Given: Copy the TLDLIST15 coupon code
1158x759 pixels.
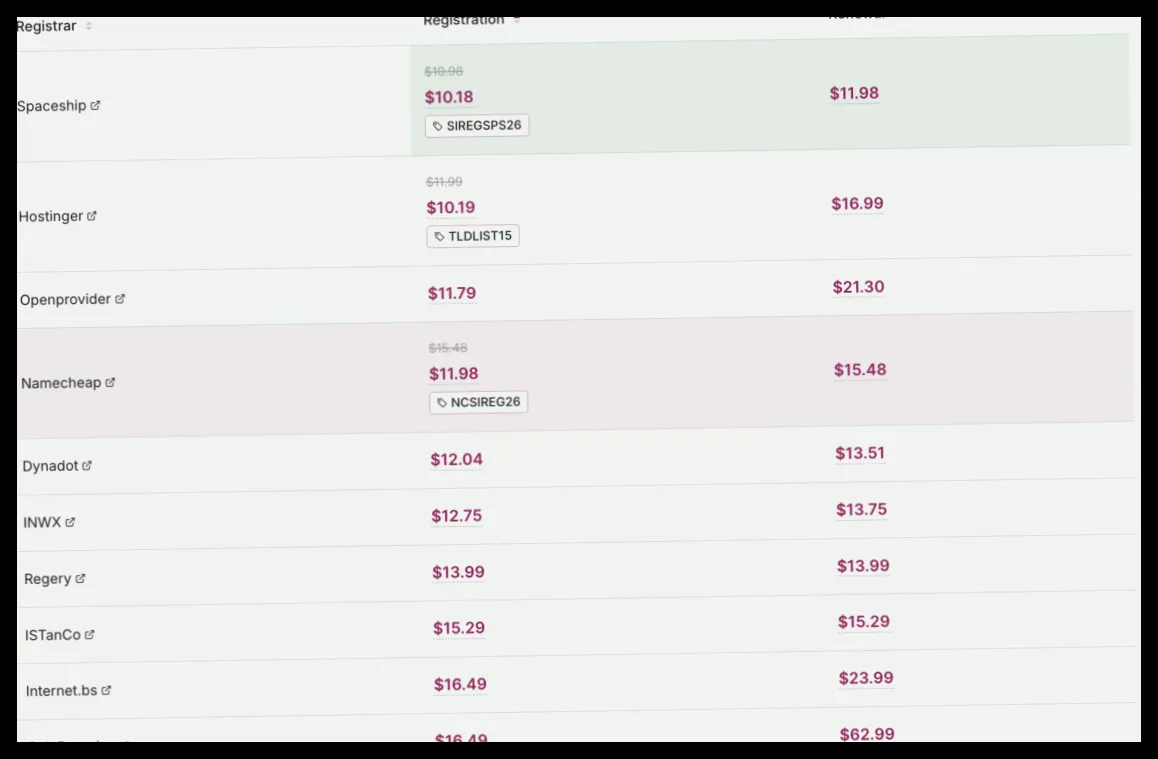Looking at the screenshot, I should [473, 236].
